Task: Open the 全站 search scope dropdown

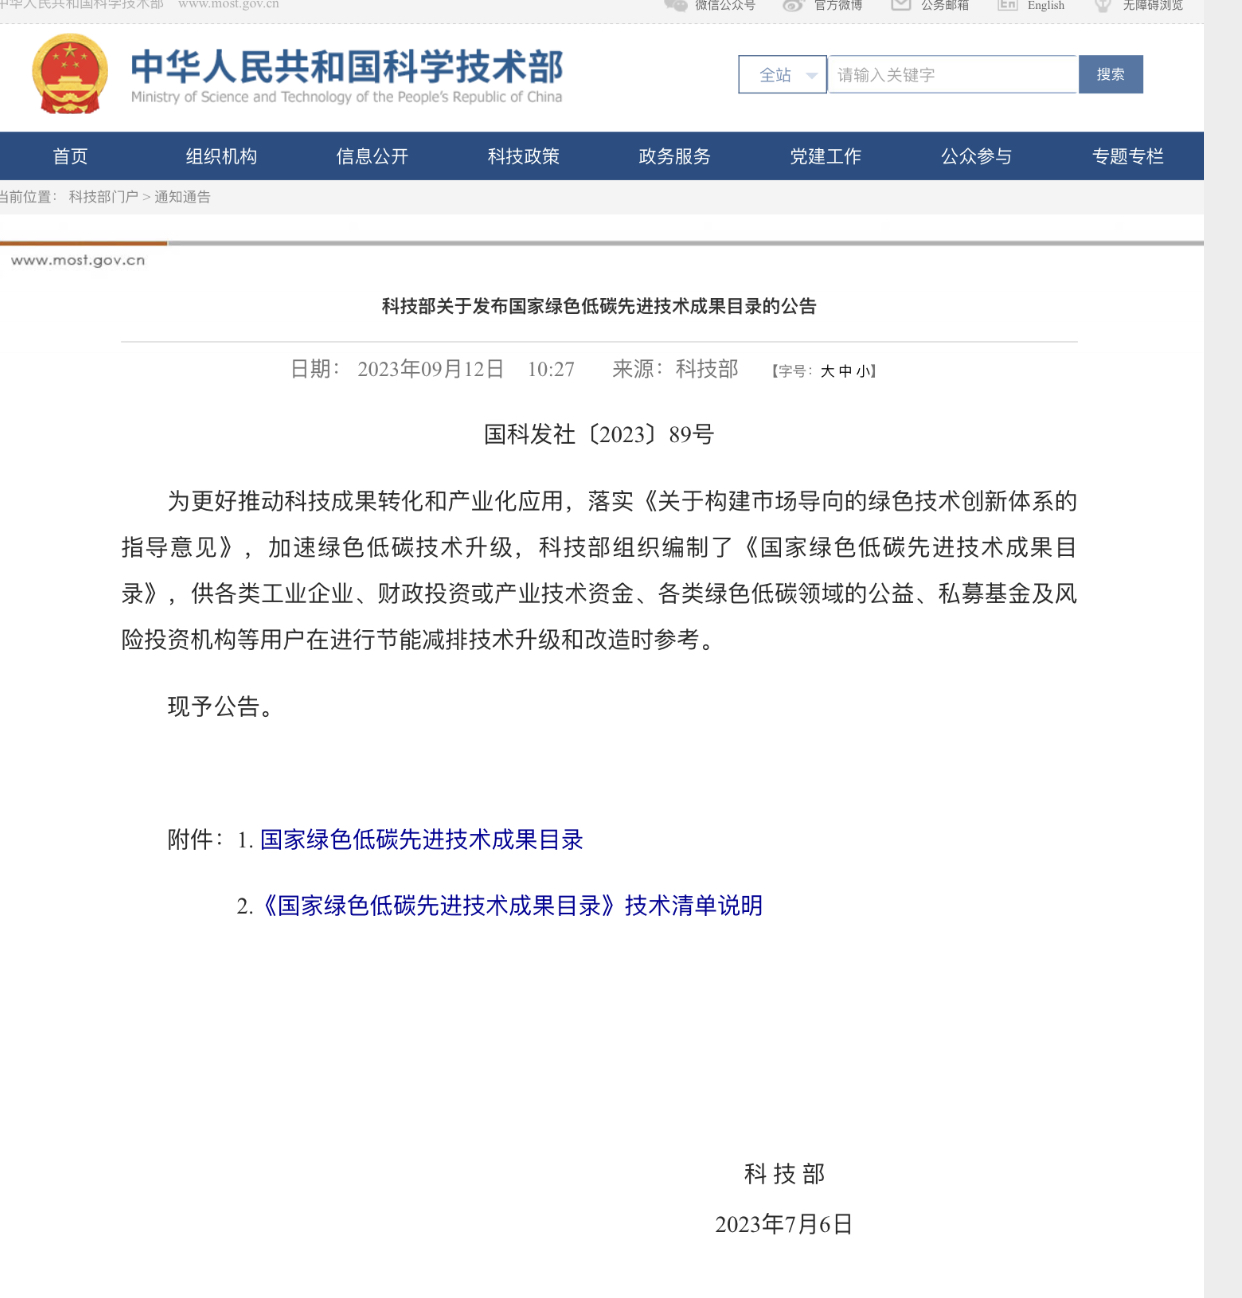Action: click(x=782, y=75)
